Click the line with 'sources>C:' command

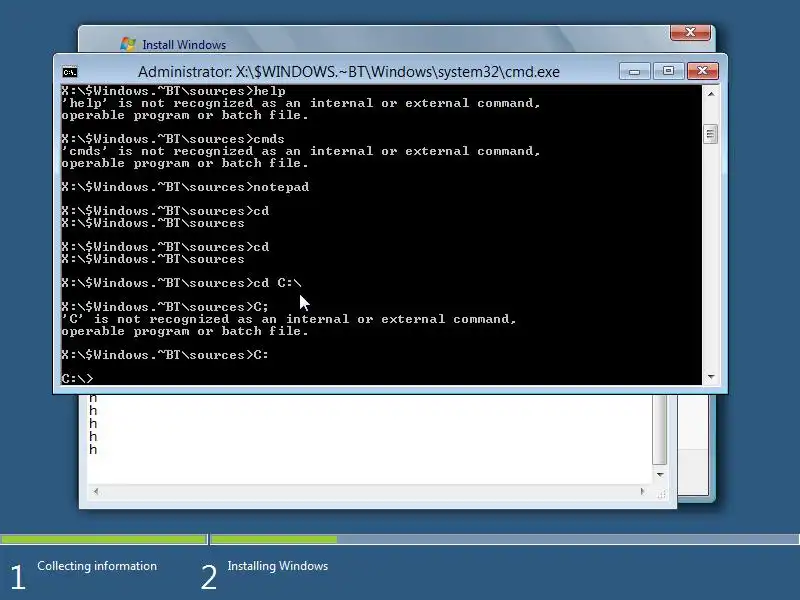click(164, 355)
